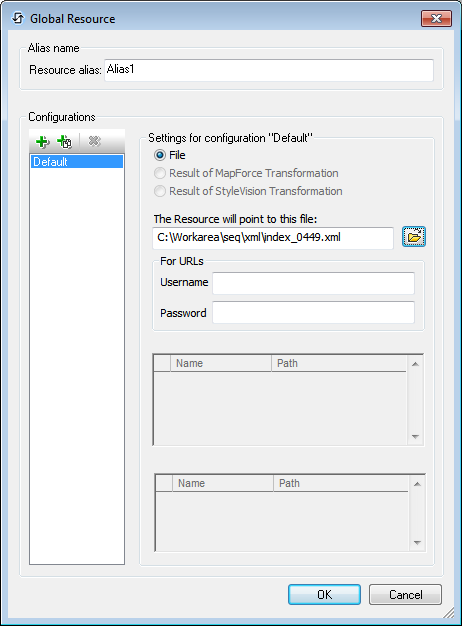462x626 pixels.
Task: Click lower table scroll down arrow
Action: [417, 542]
